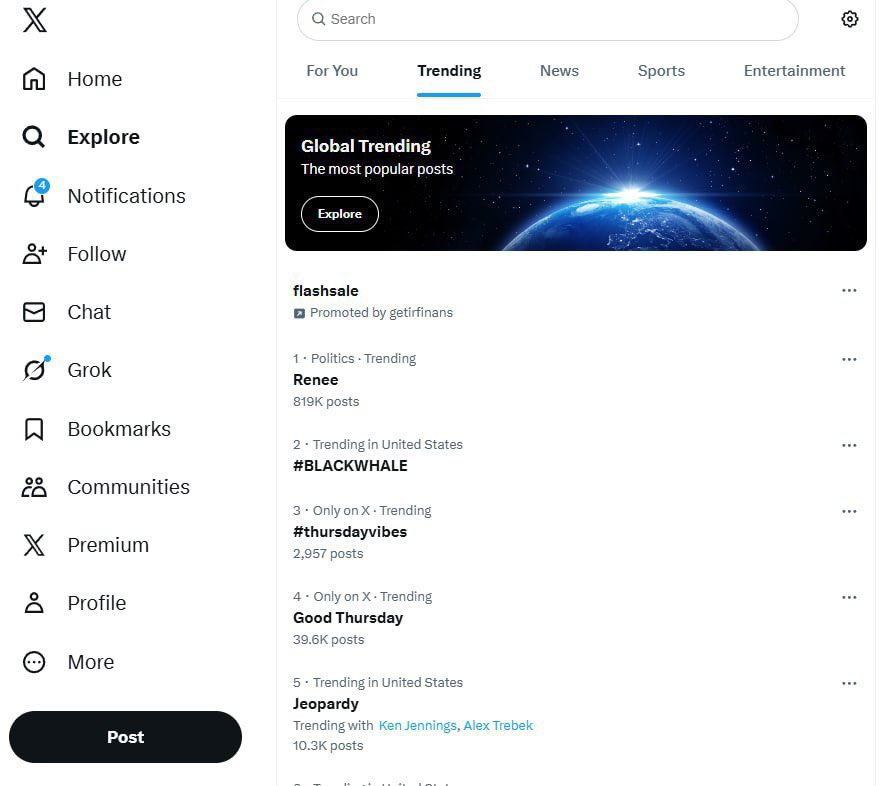The width and height of the screenshot is (879, 786).
Task: Switch to the News tab
Action: 558,71
